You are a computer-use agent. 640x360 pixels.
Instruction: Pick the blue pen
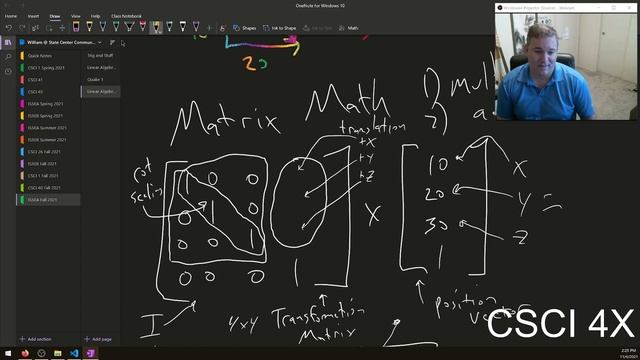tap(103, 27)
